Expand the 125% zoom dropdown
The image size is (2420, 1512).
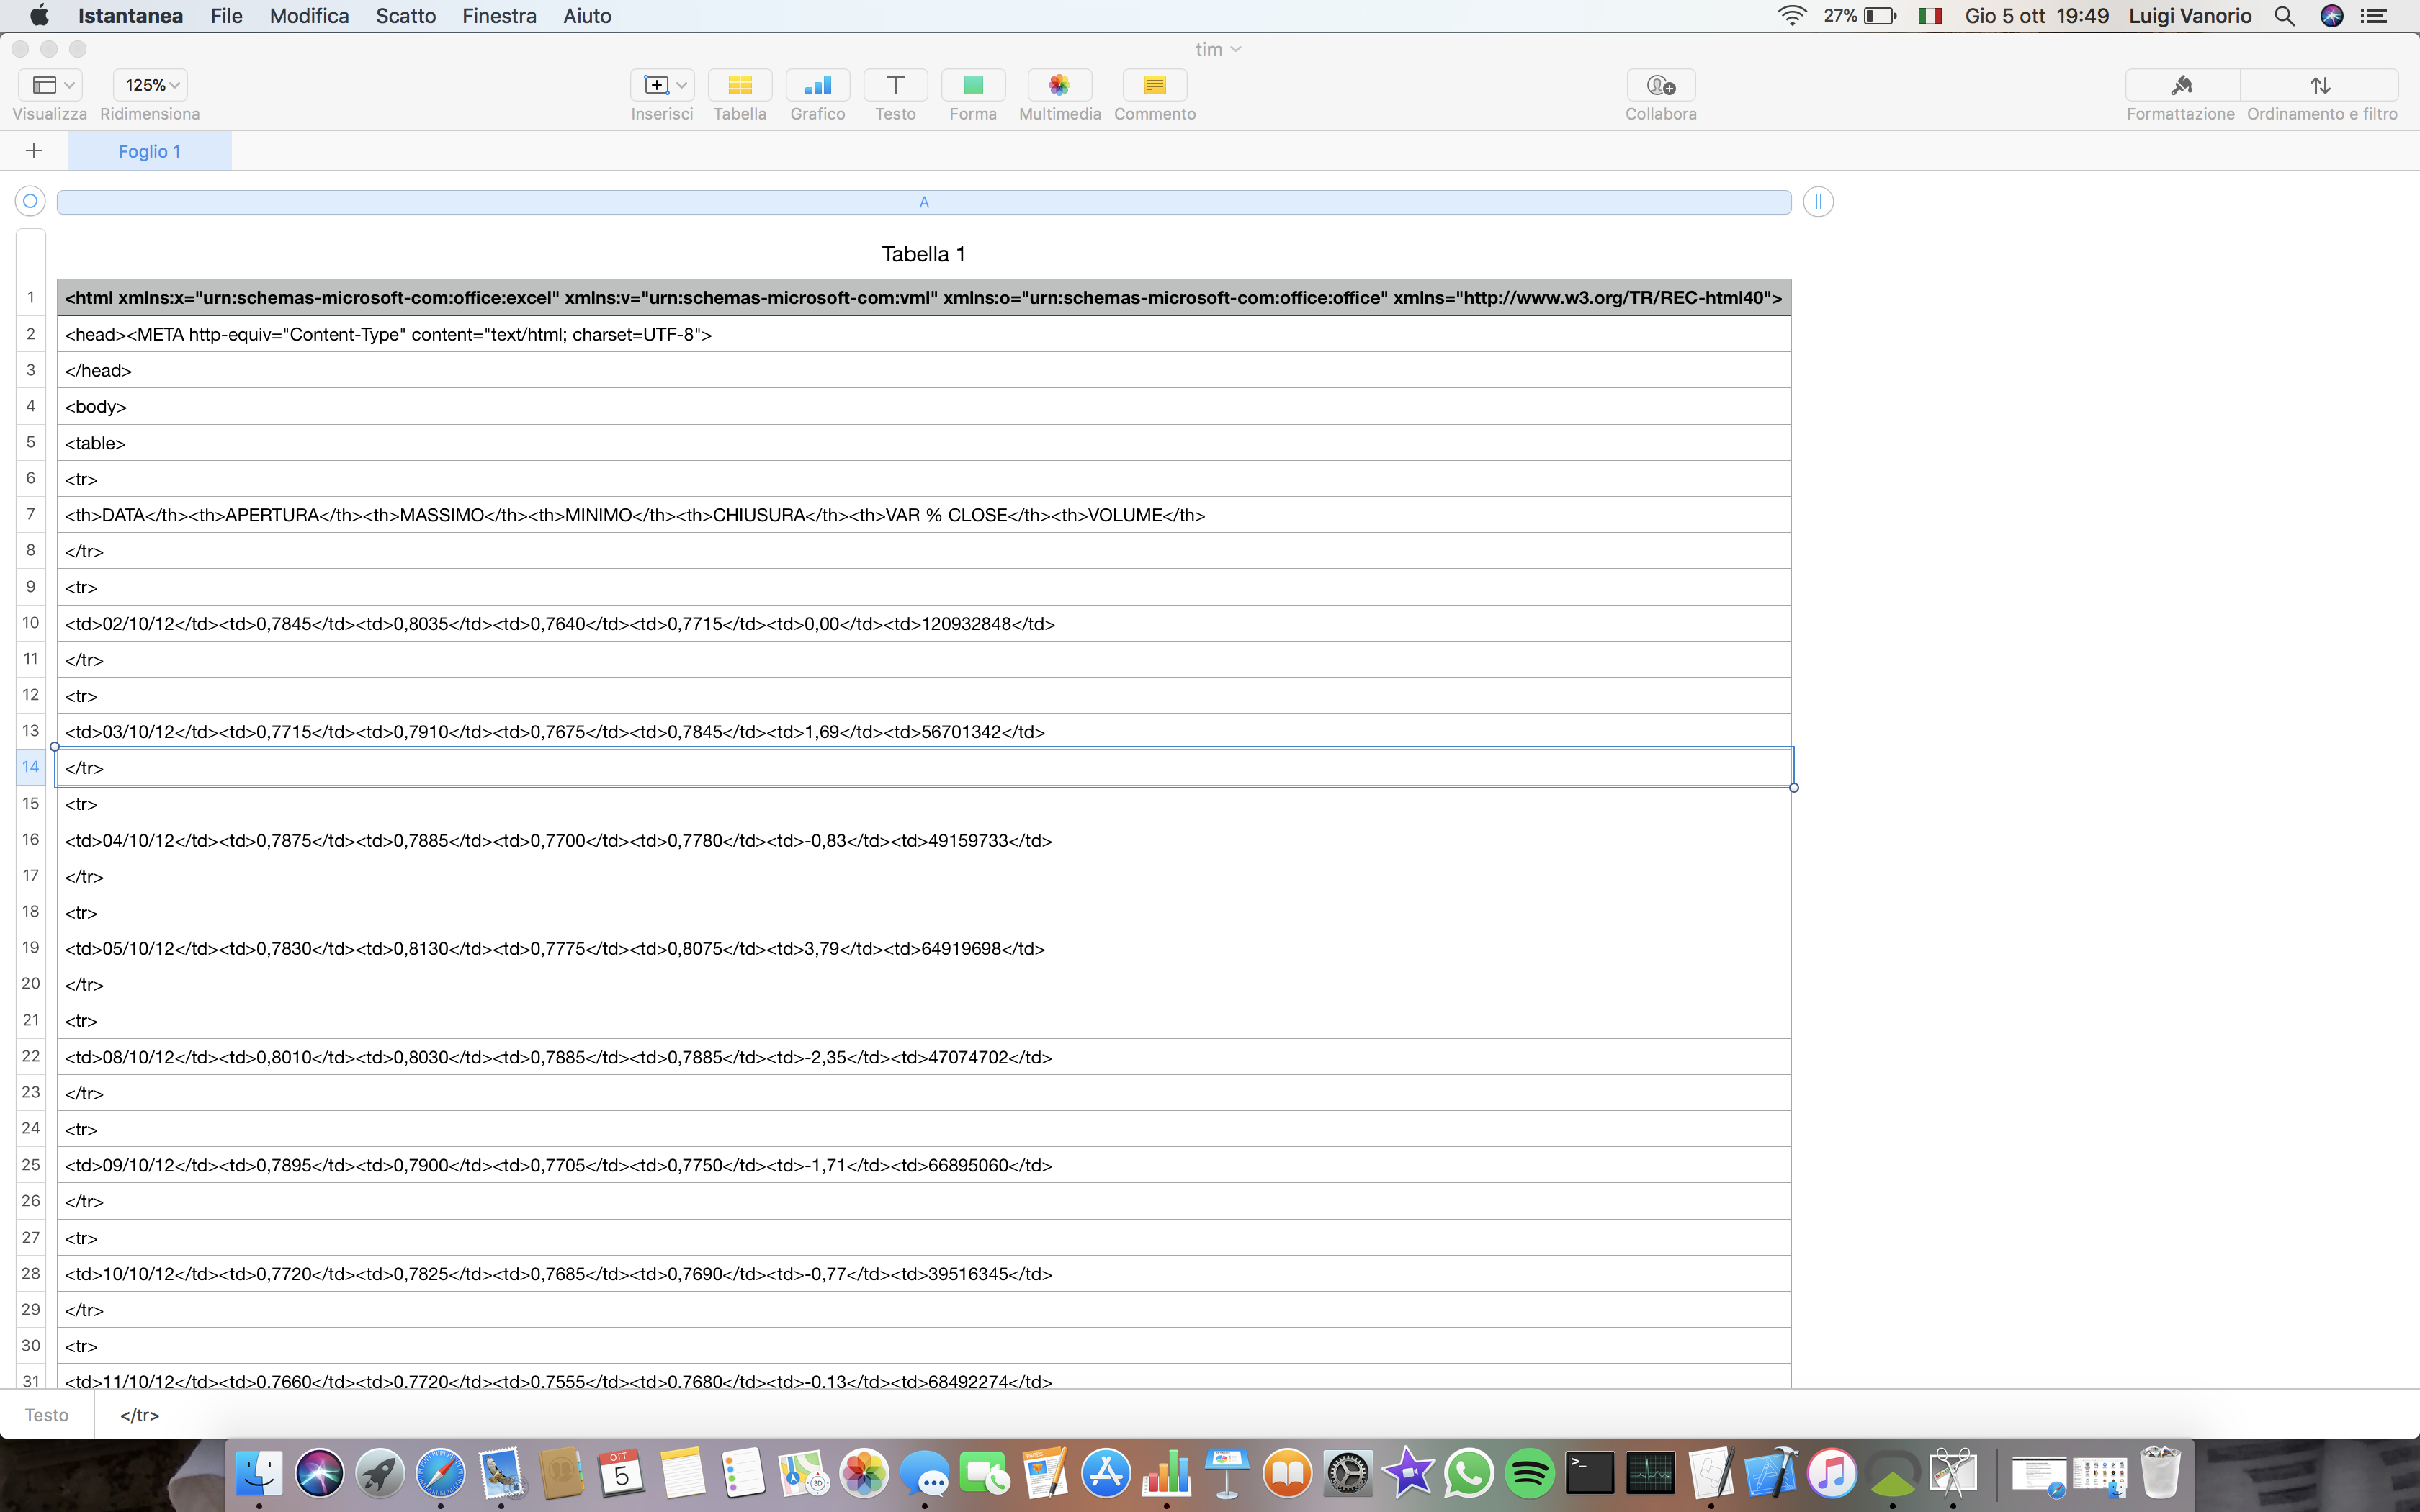click(x=151, y=85)
